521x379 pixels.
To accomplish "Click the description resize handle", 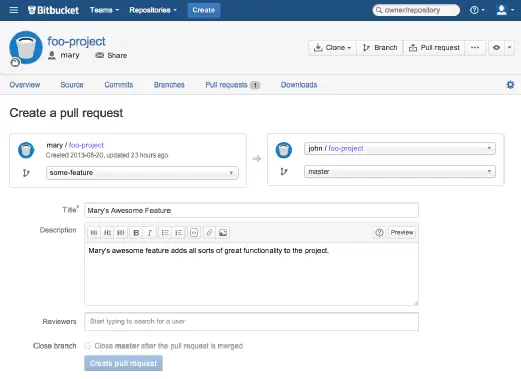I will (416, 303).
